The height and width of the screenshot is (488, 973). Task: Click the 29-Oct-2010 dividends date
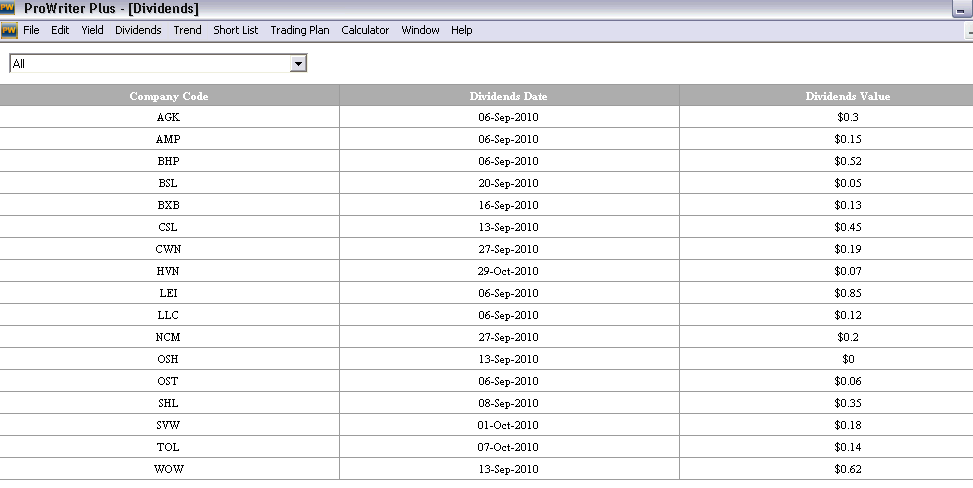click(508, 271)
